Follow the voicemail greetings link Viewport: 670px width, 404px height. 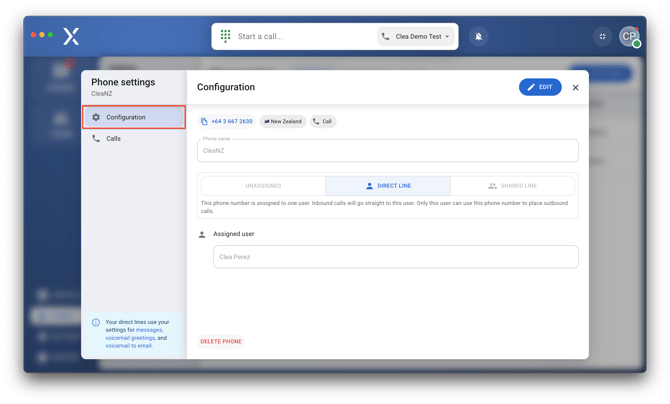pyautogui.click(x=130, y=338)
